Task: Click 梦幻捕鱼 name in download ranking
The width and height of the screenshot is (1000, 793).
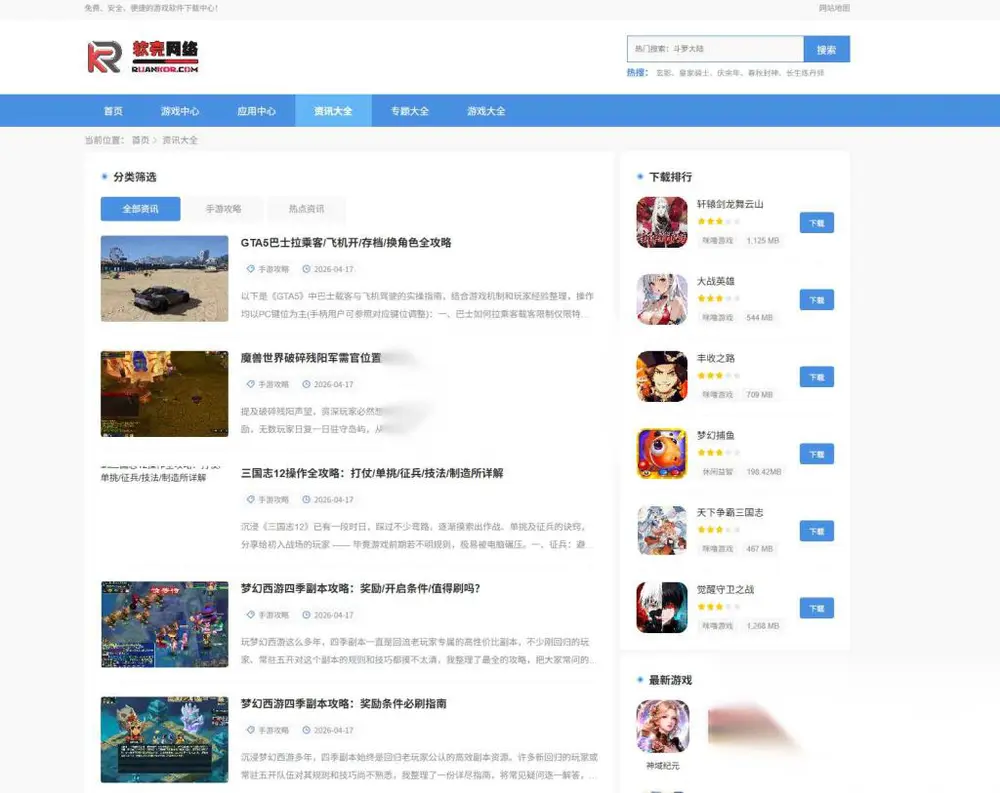Action: (716, 435)
